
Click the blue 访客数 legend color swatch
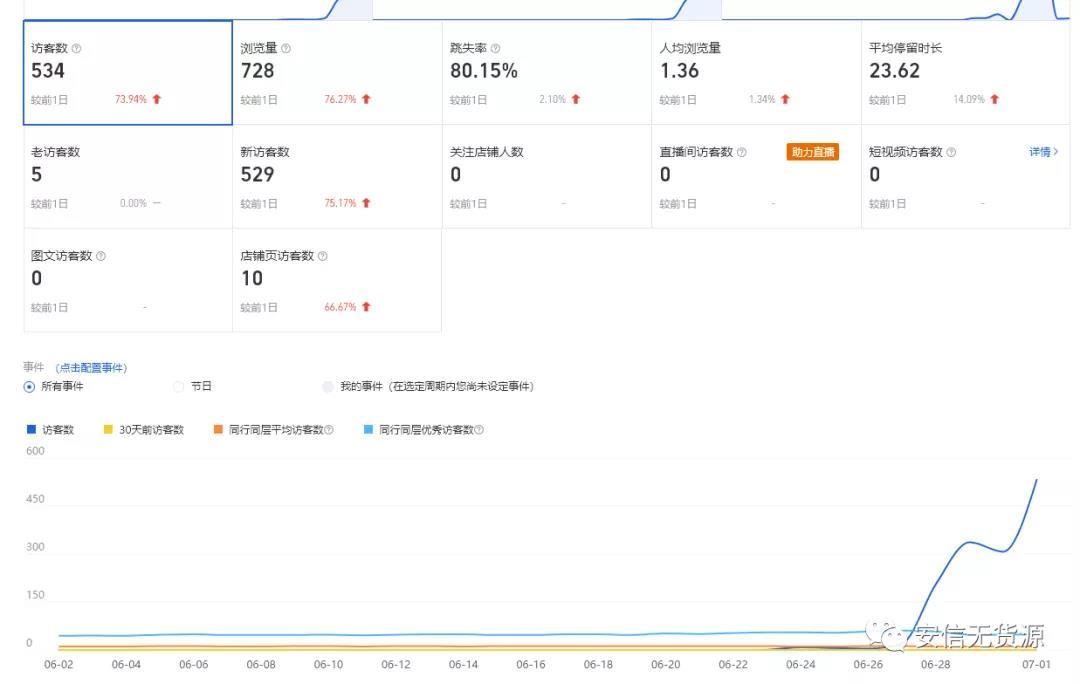32,429
